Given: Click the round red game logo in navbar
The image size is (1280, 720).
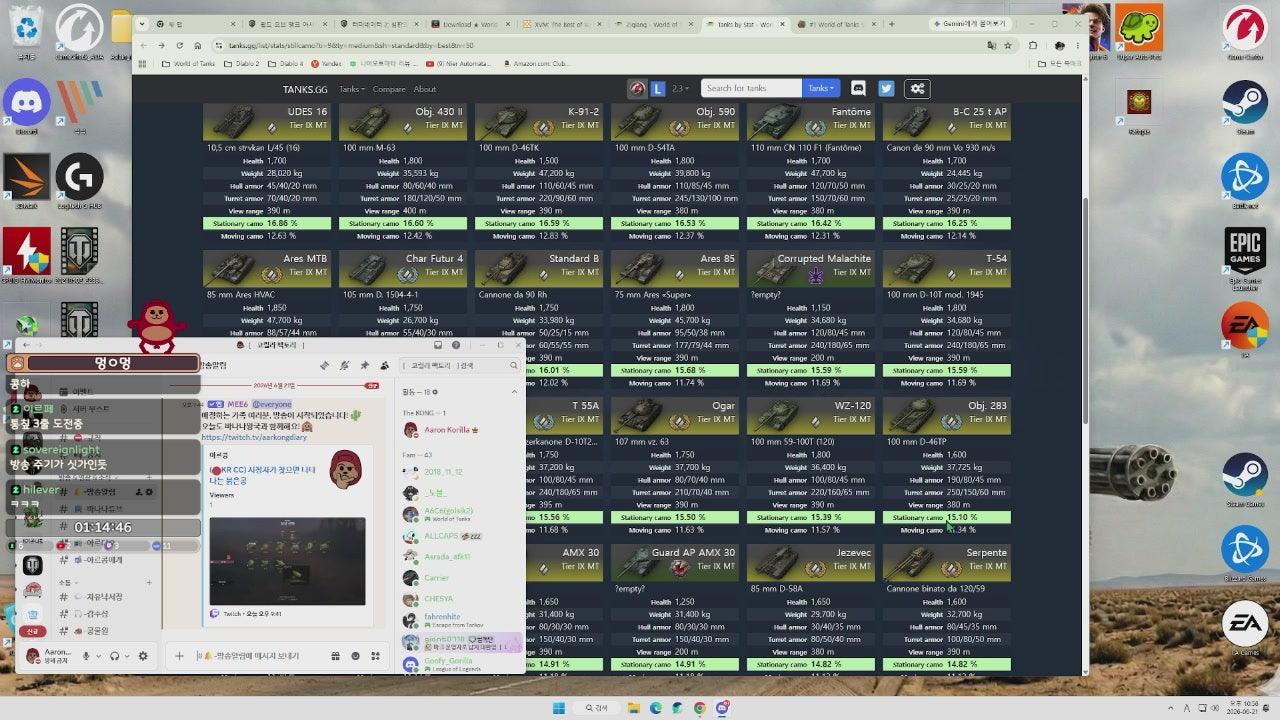Looking at the screenshot, I should 638,88.
